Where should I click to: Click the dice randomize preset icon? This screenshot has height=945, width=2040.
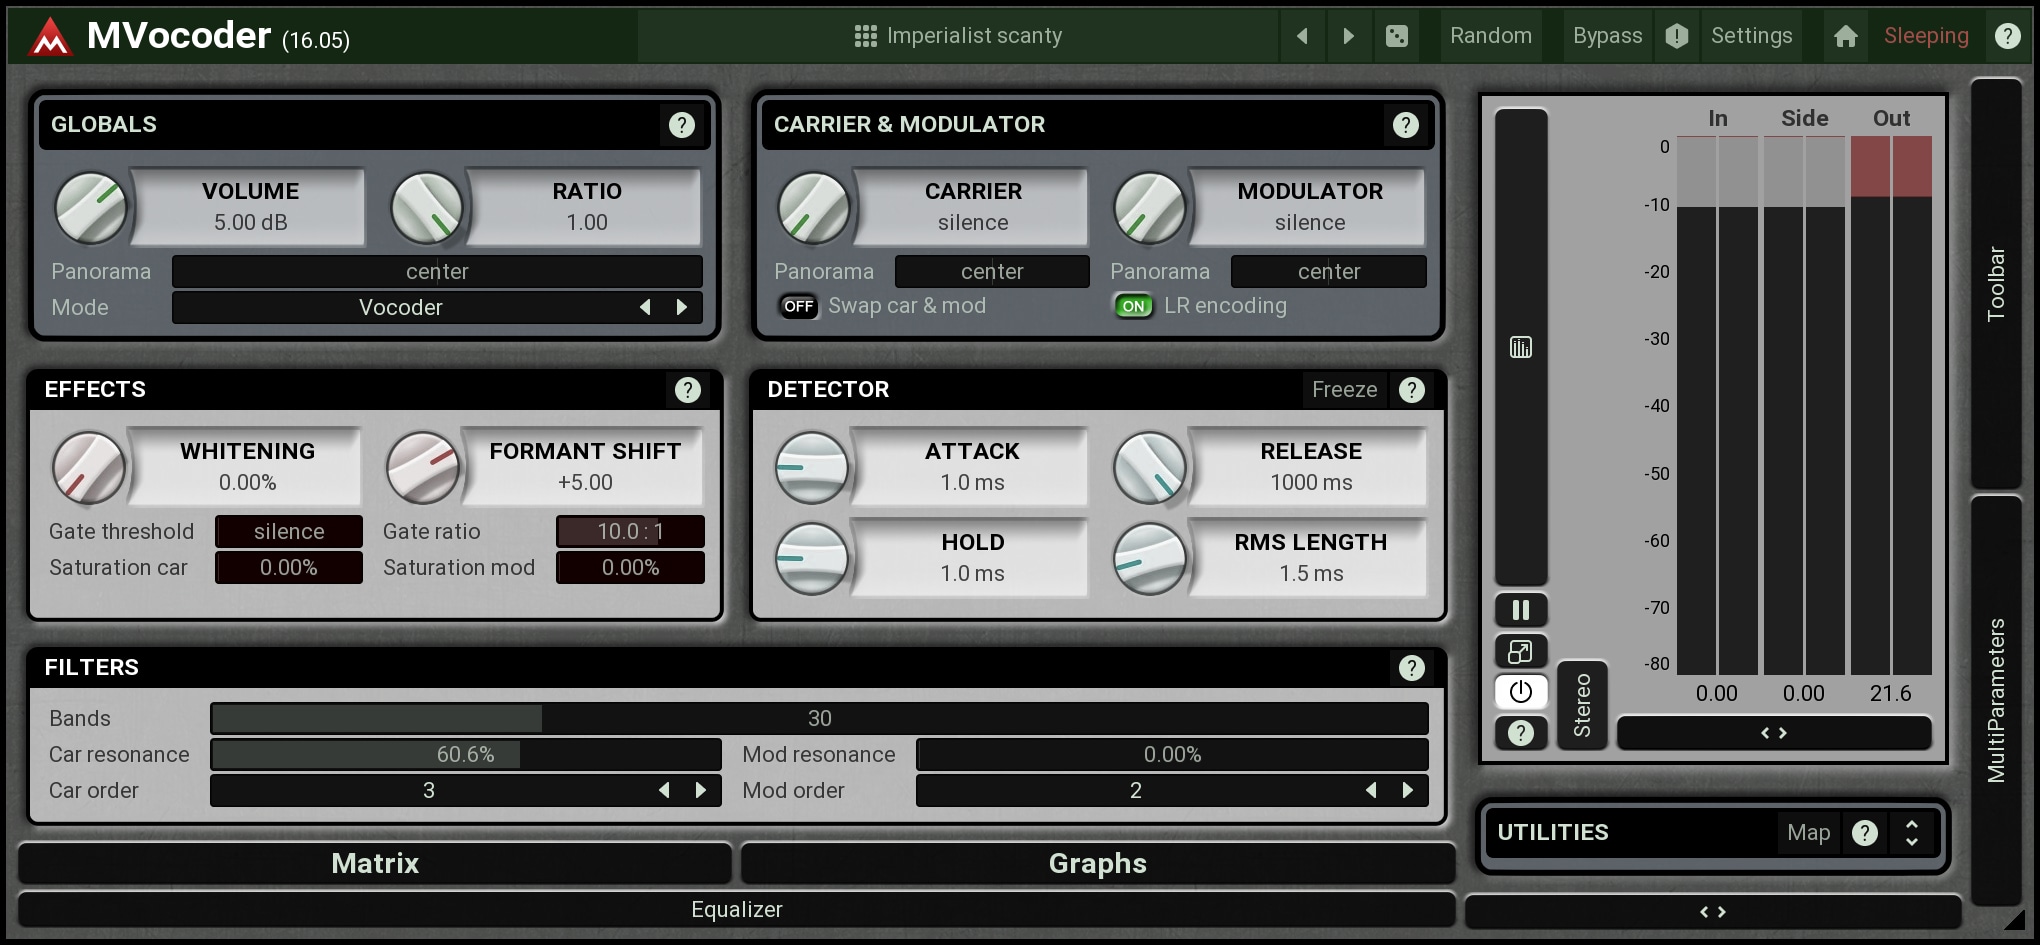click(1396, 36)
